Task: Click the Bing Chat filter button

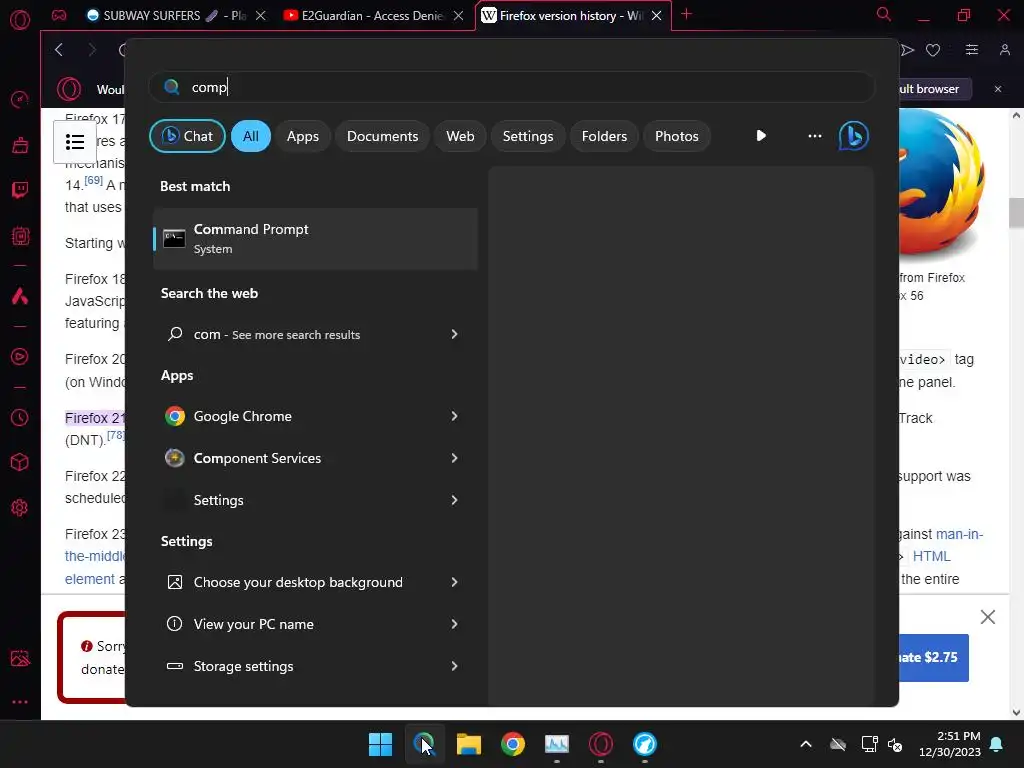Action: coord(187,136)
